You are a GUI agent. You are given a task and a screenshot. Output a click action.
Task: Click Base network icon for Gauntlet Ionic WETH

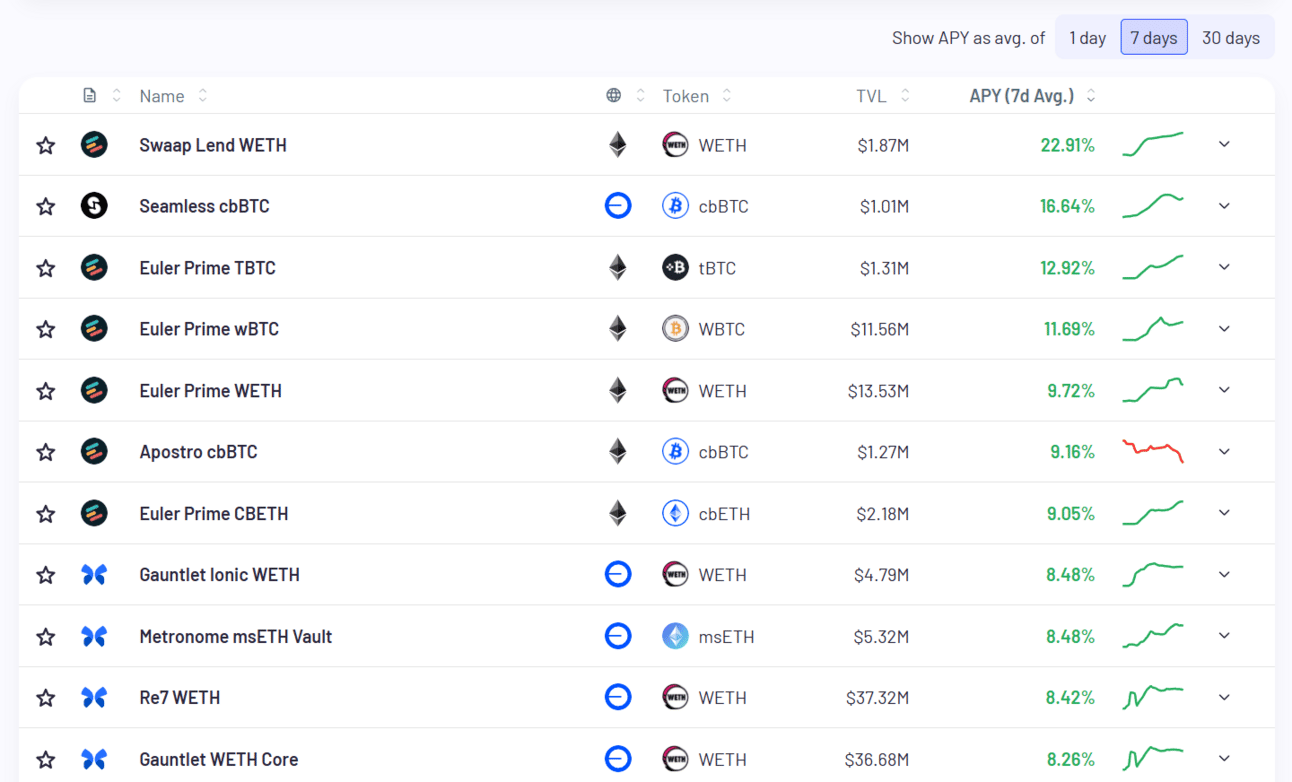coord(618,575)
